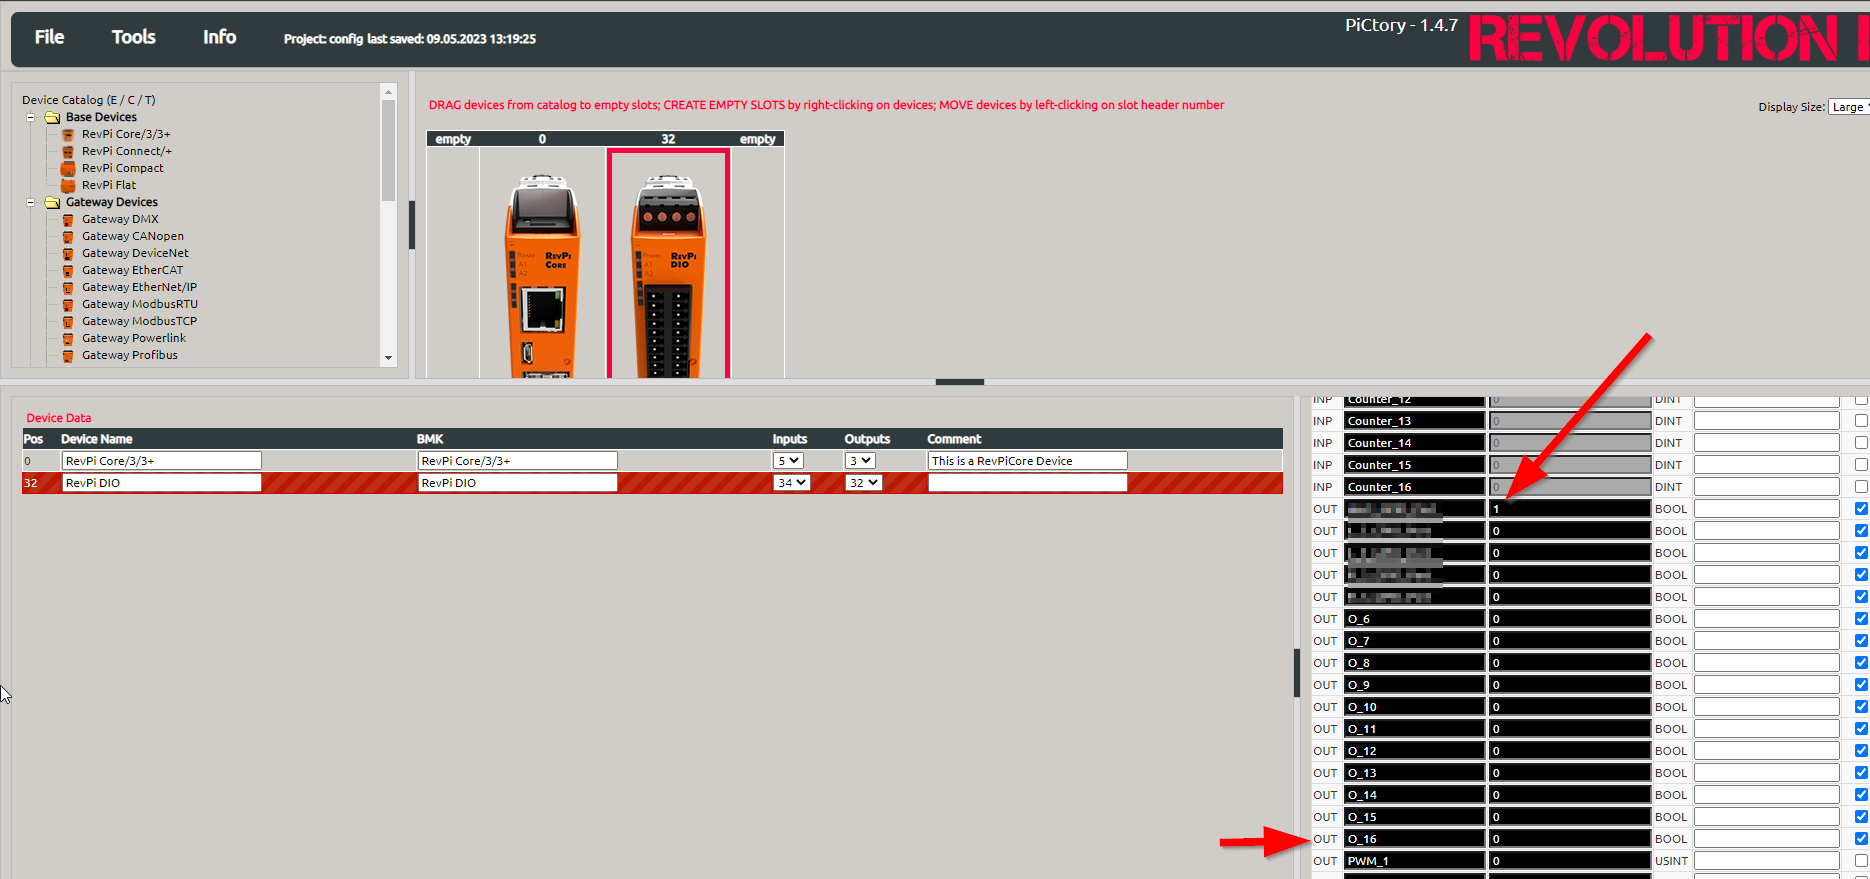Click Gateway DMX device icon
Screen dimensions: 1870x879
(x=68, y=219)
